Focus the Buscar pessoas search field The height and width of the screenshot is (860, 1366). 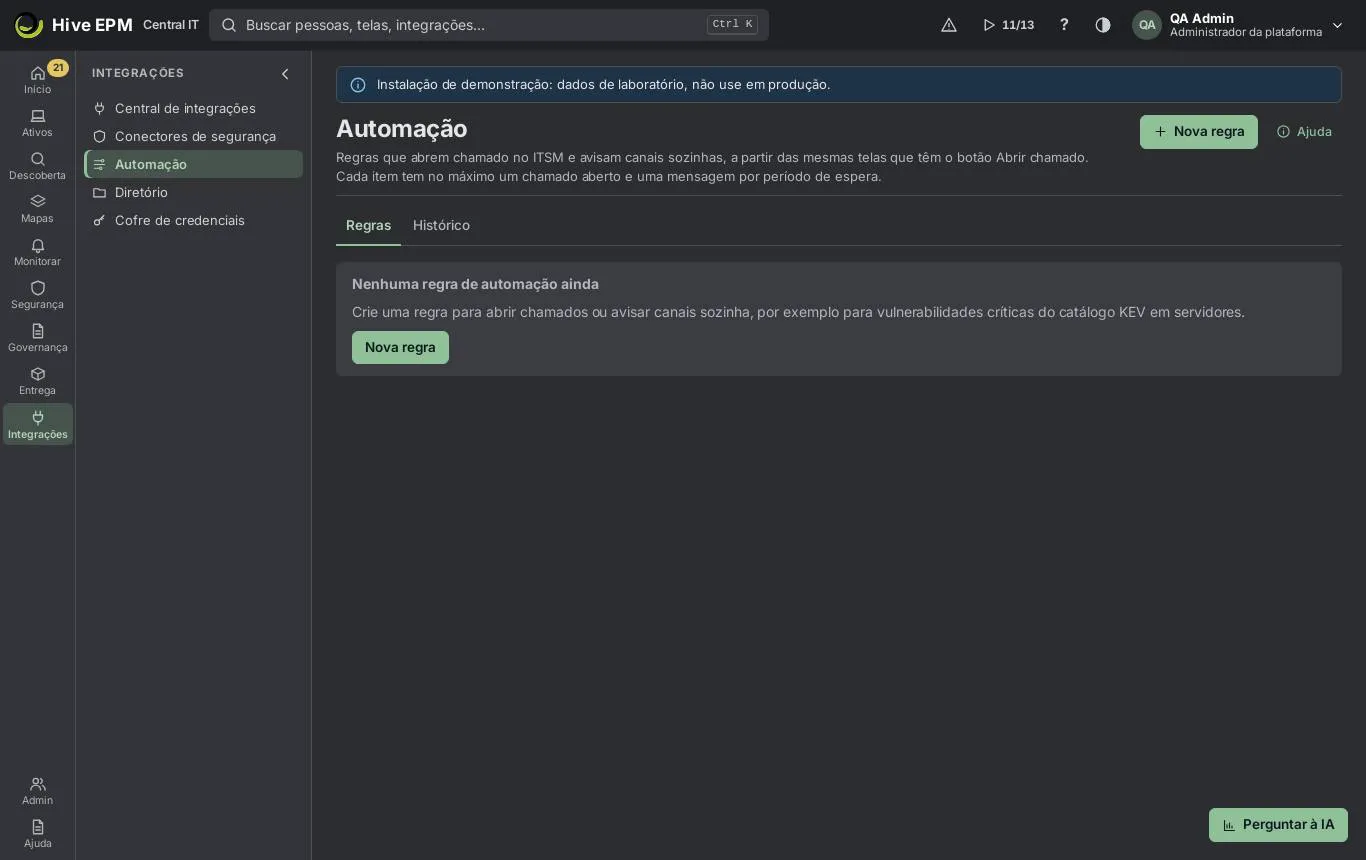pos(489,25)
